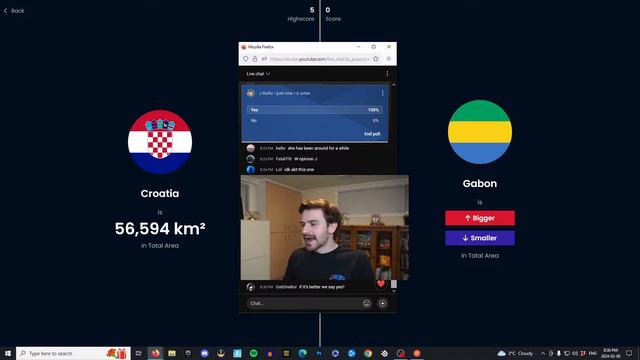The width and height of the screenshot is (640, 360).
Task: Open the notification center icon
Action: [629, 353]
